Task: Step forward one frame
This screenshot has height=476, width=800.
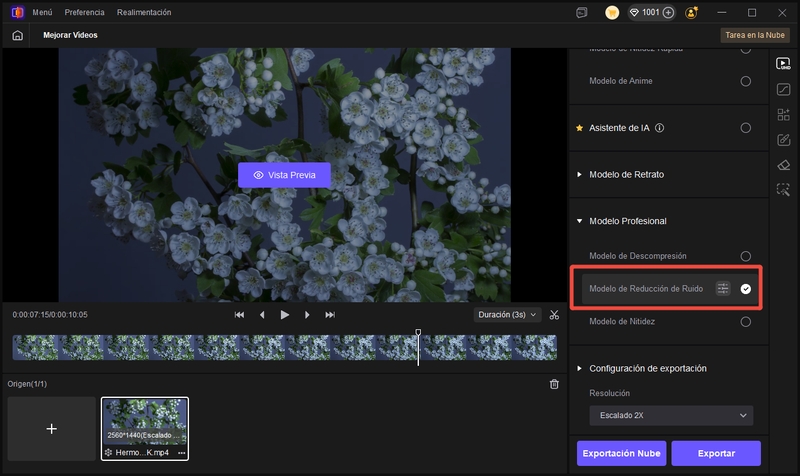Action: click(x=307, y=315)
